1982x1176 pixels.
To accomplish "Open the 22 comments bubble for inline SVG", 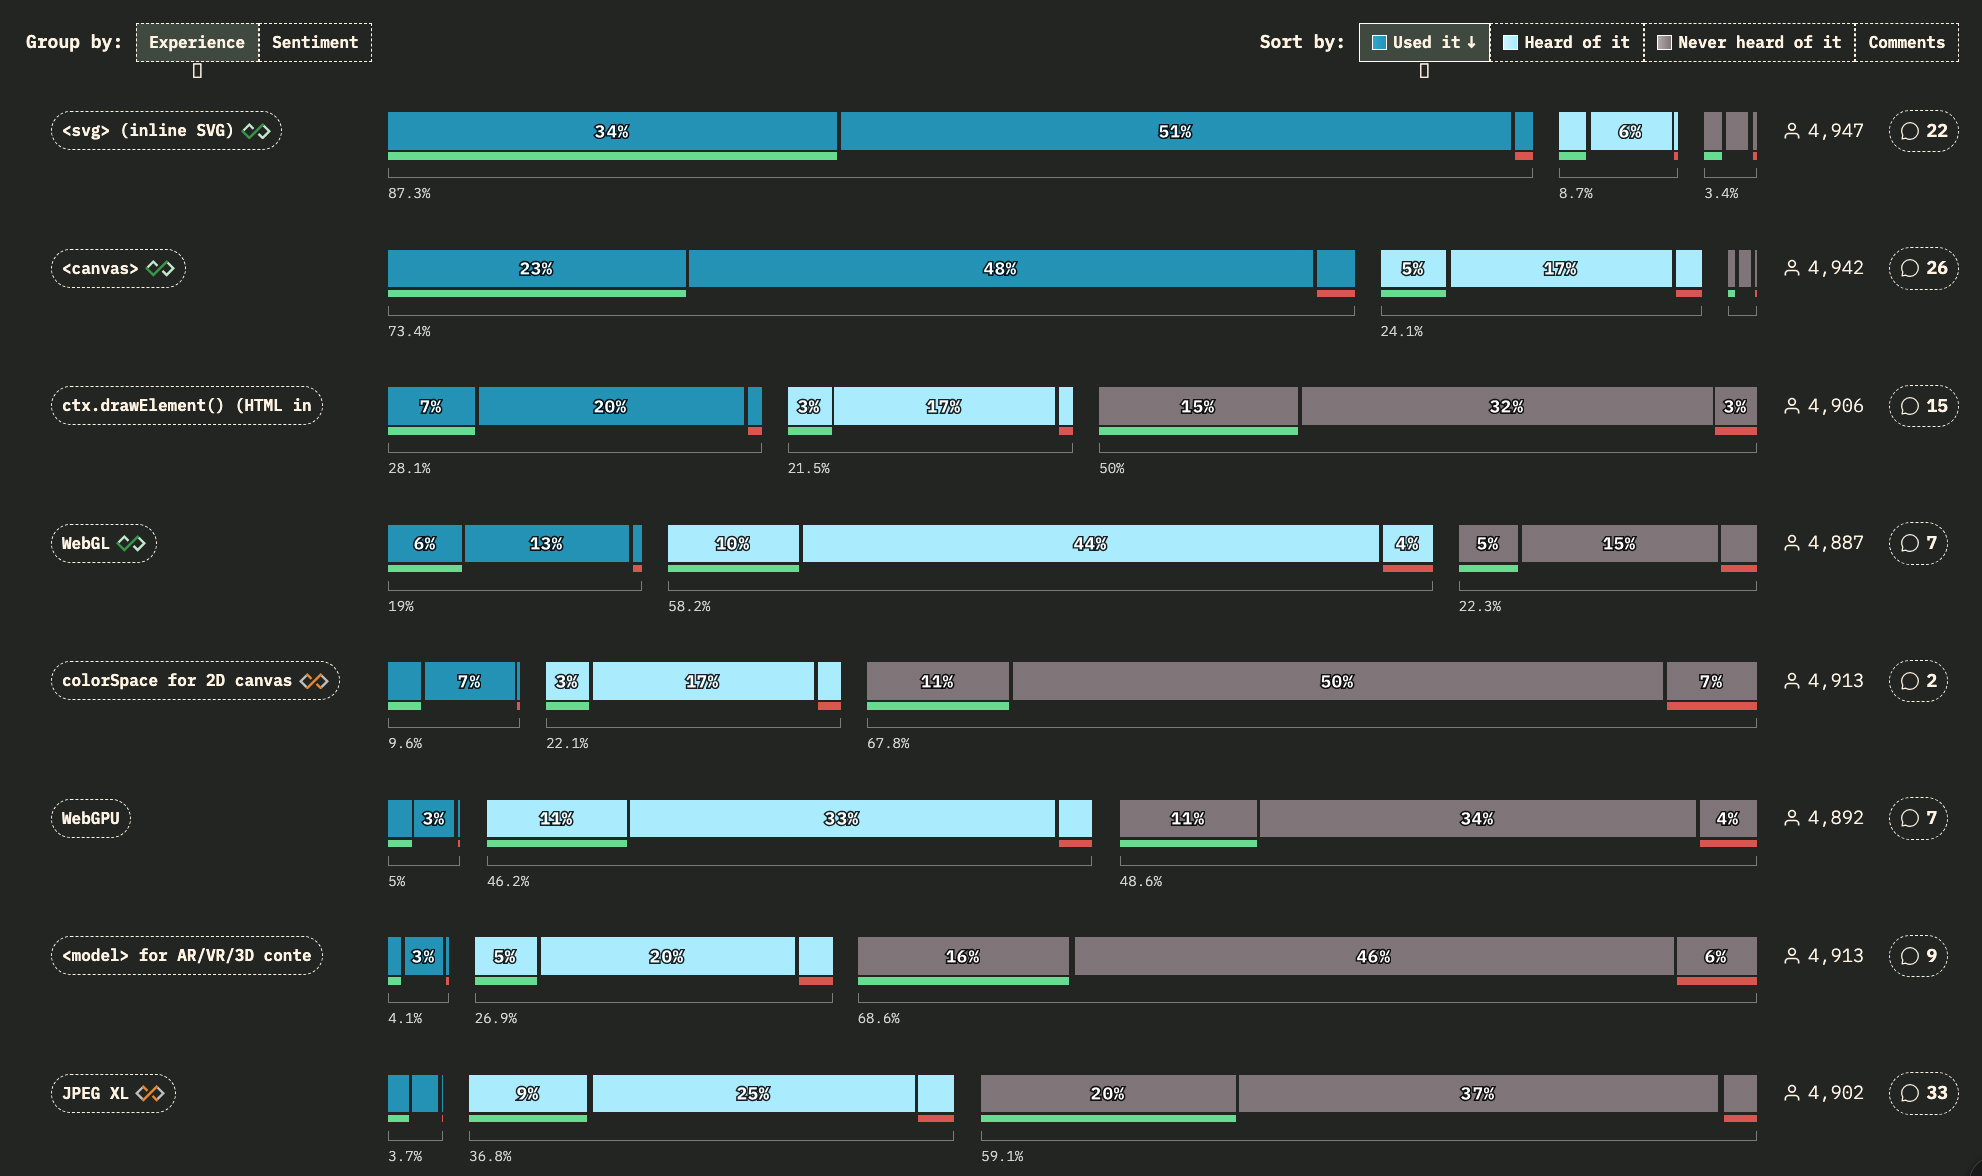I will [1923, 131].
